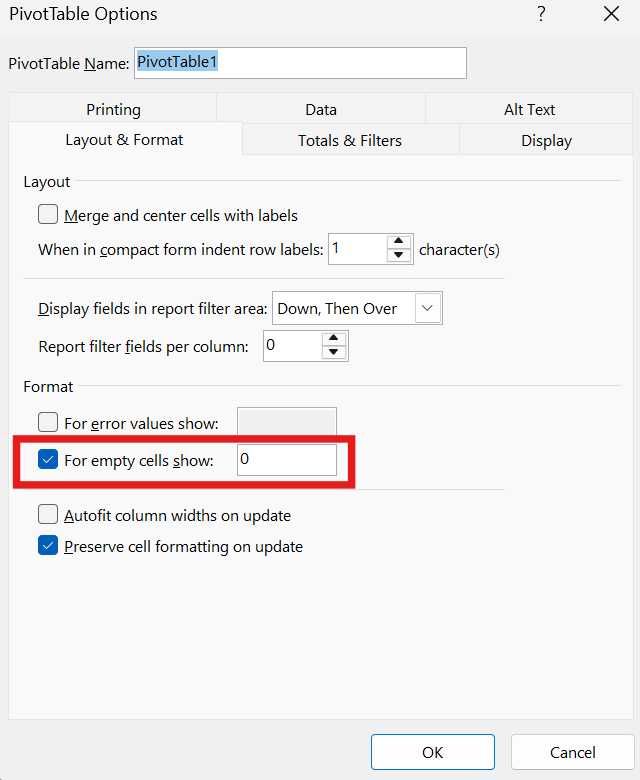Open the Totals & Filters tab

point(350,141)
